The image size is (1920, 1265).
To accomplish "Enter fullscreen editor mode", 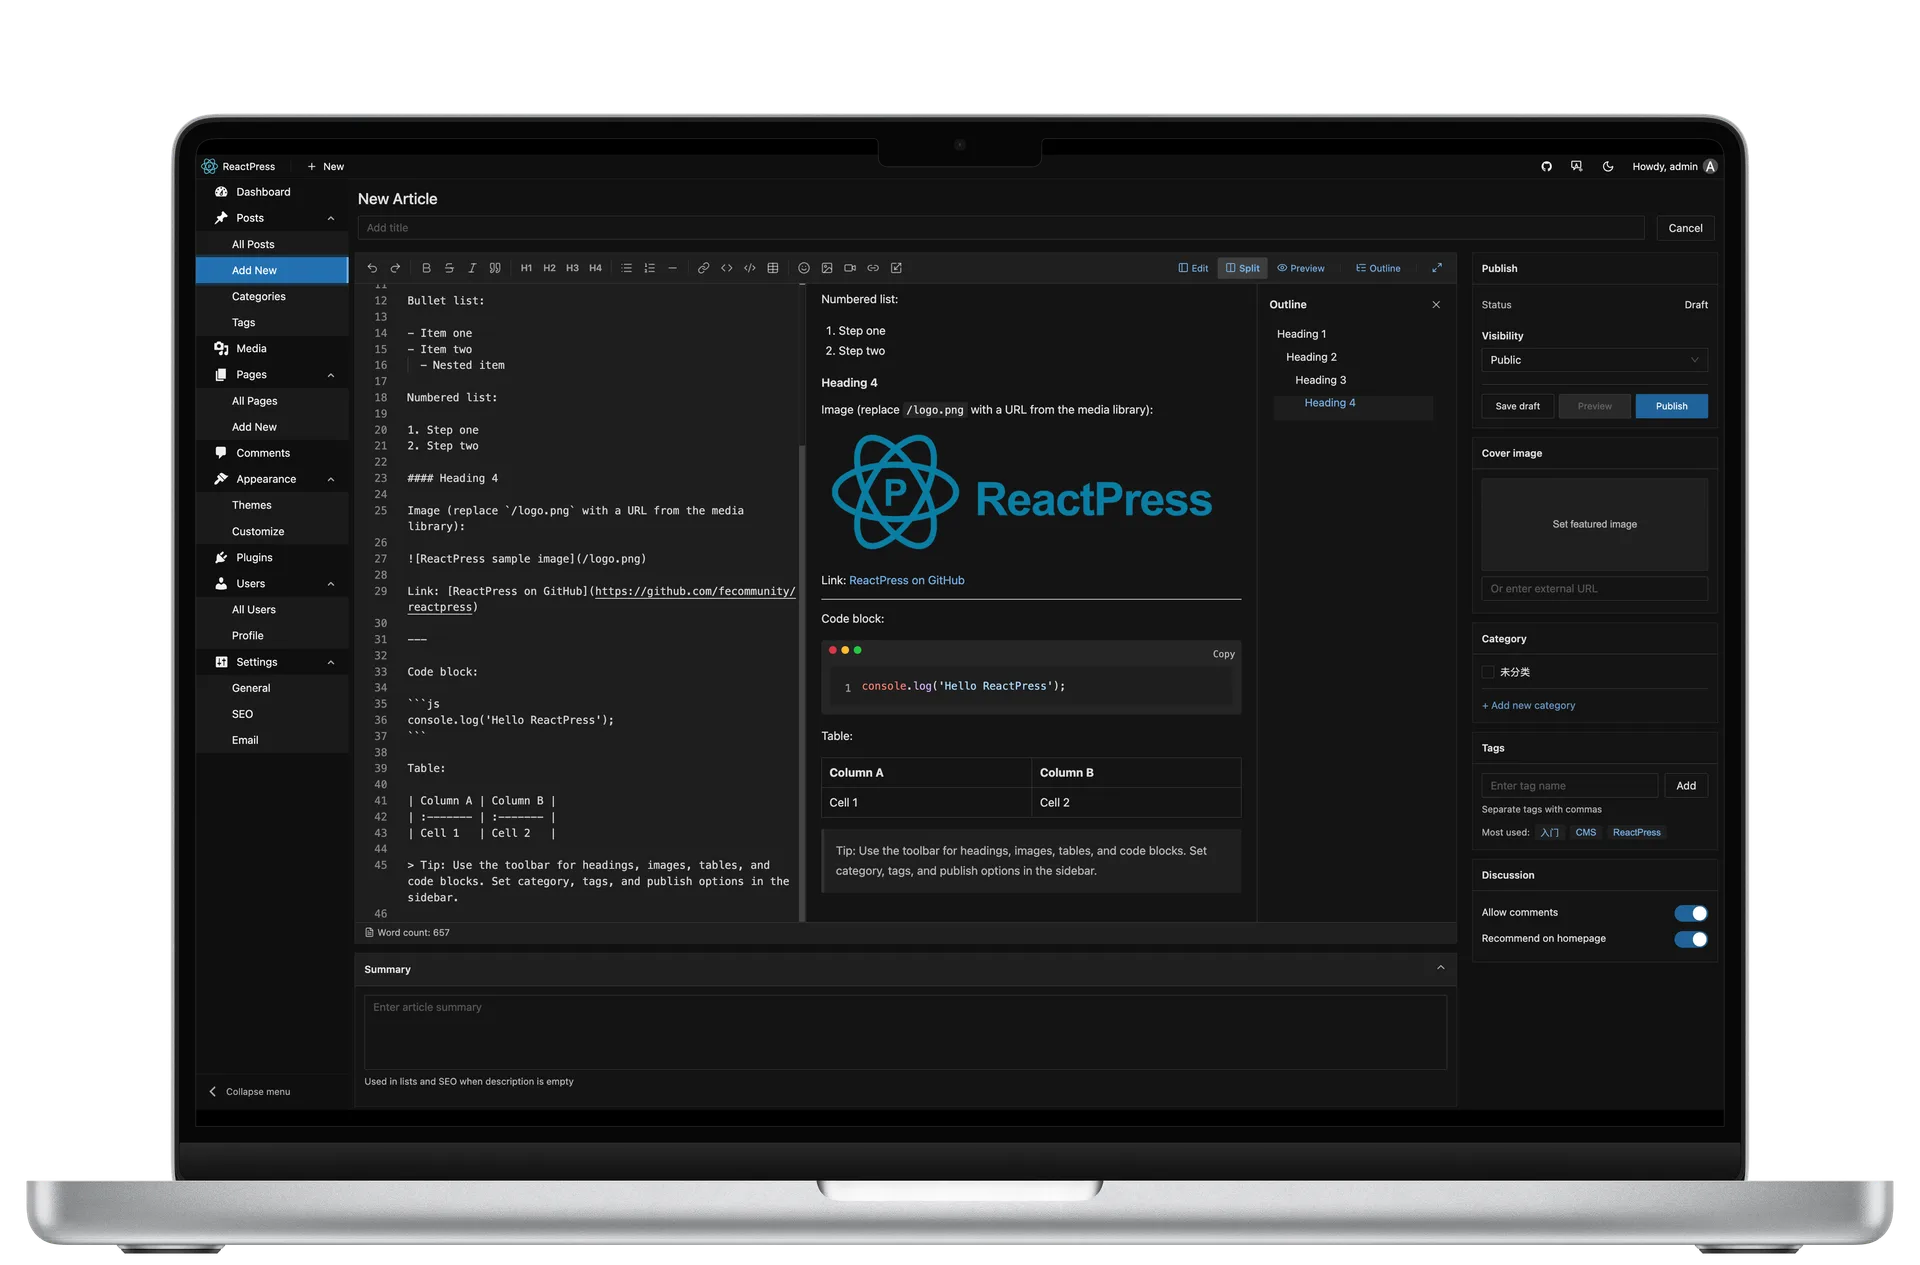I will click(1436, 268).
